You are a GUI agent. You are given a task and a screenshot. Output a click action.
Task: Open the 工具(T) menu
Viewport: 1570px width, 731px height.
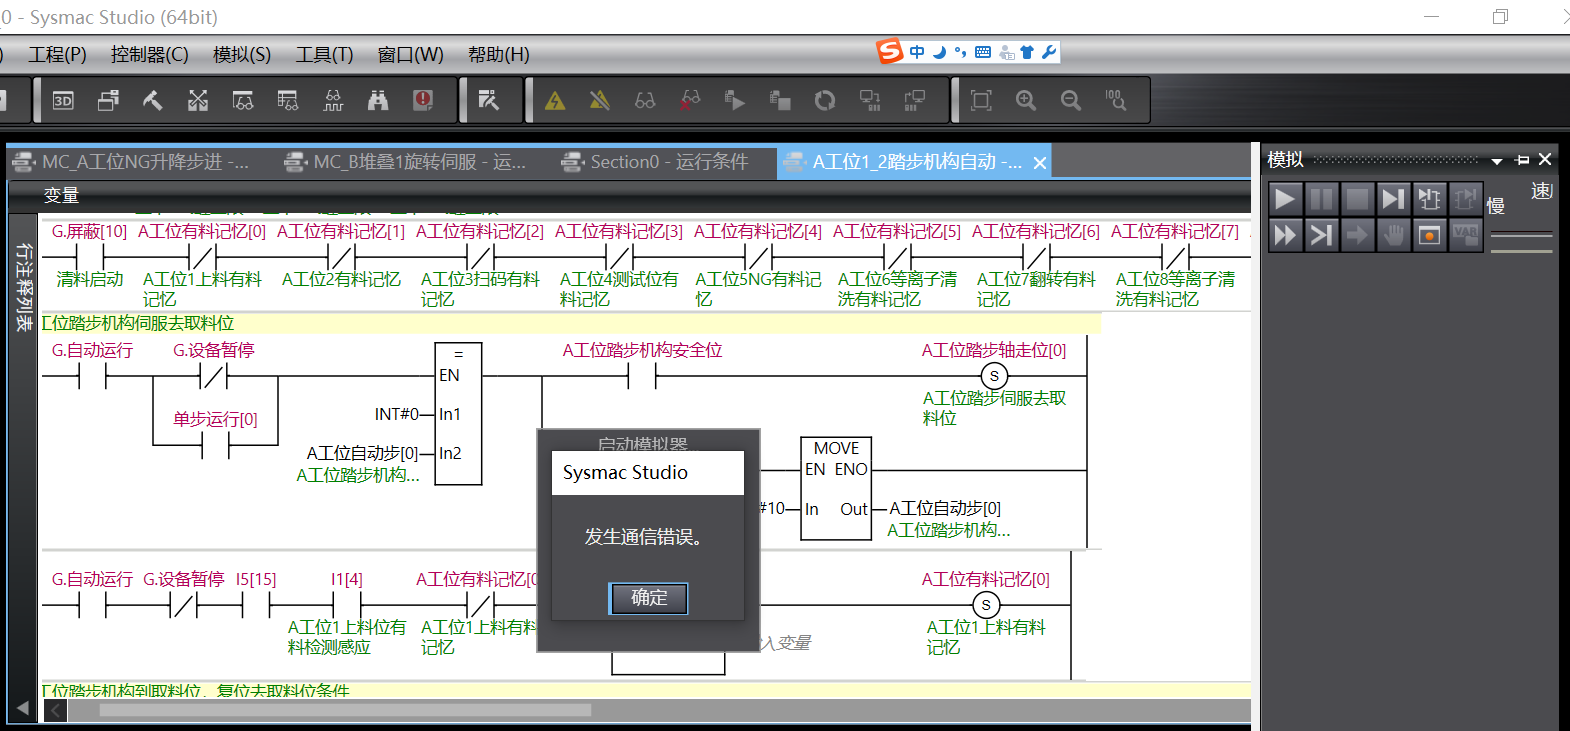pyautogui.click(x=324, y=54)
